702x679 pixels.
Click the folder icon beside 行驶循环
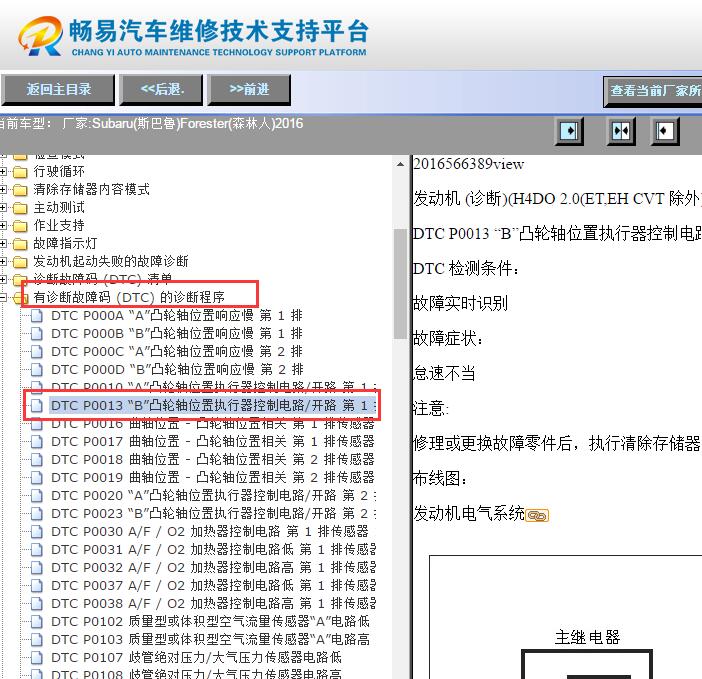coord(20,172)
